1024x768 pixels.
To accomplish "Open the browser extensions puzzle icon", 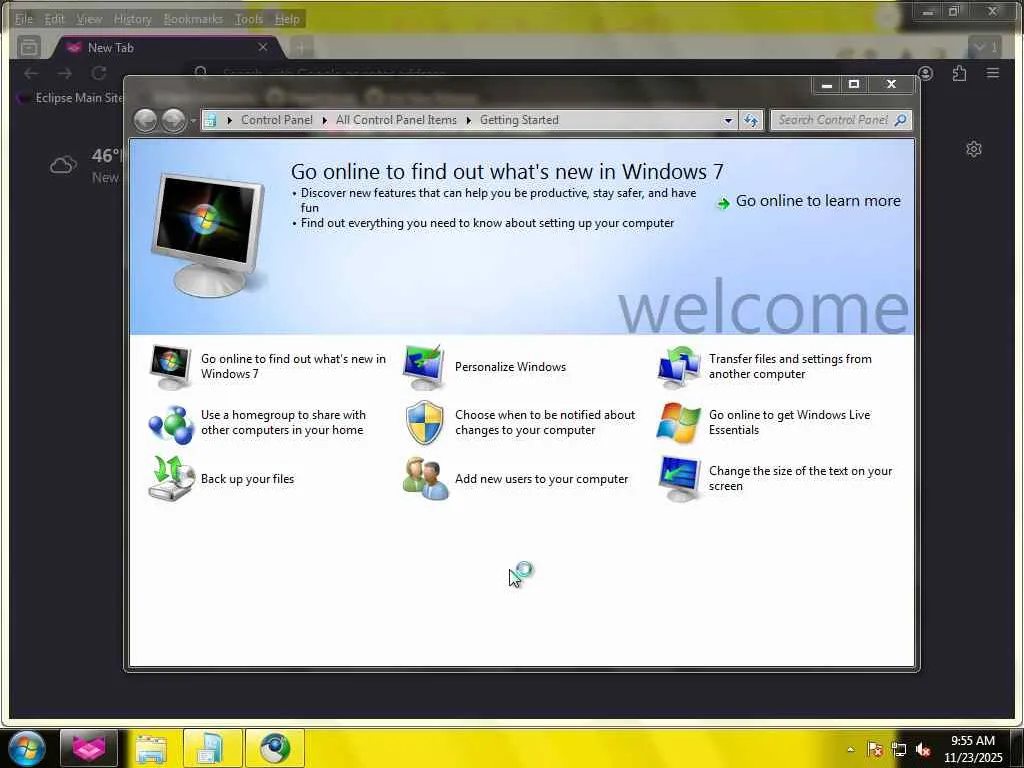I will tap(959, 73).
